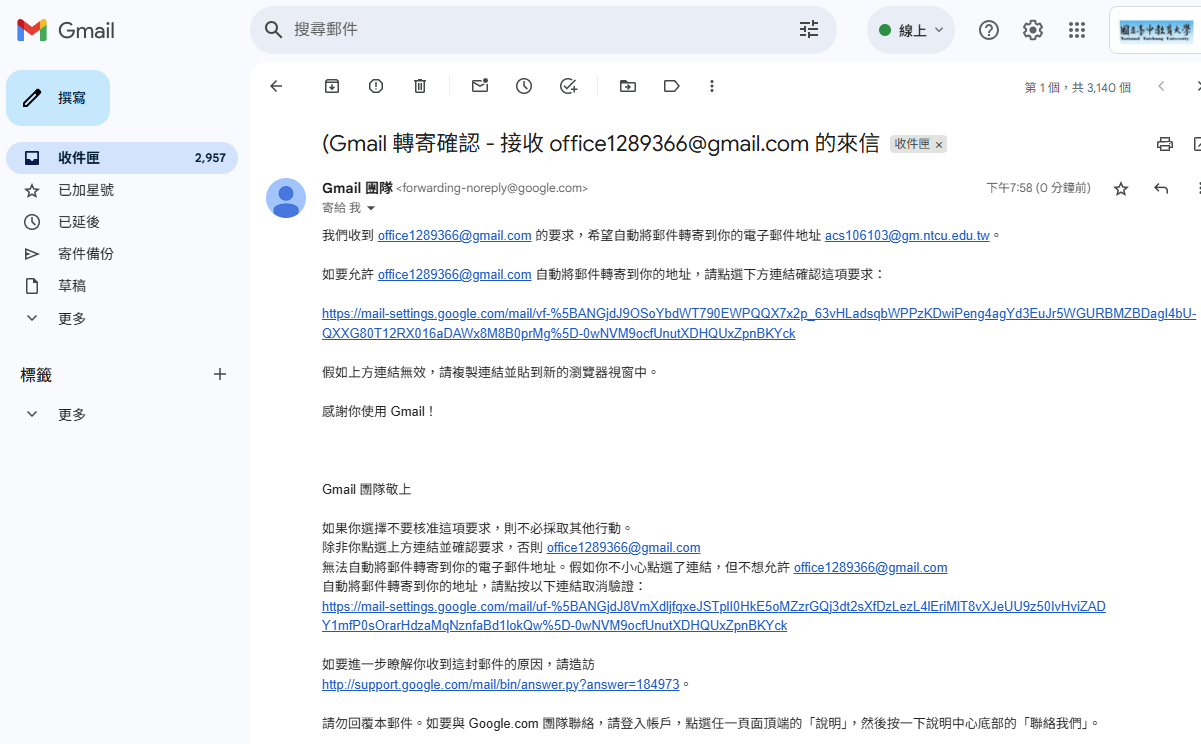Open the support.google.com answer link
This screenshot has height=744, width=1201.
(x=500, y=685)
